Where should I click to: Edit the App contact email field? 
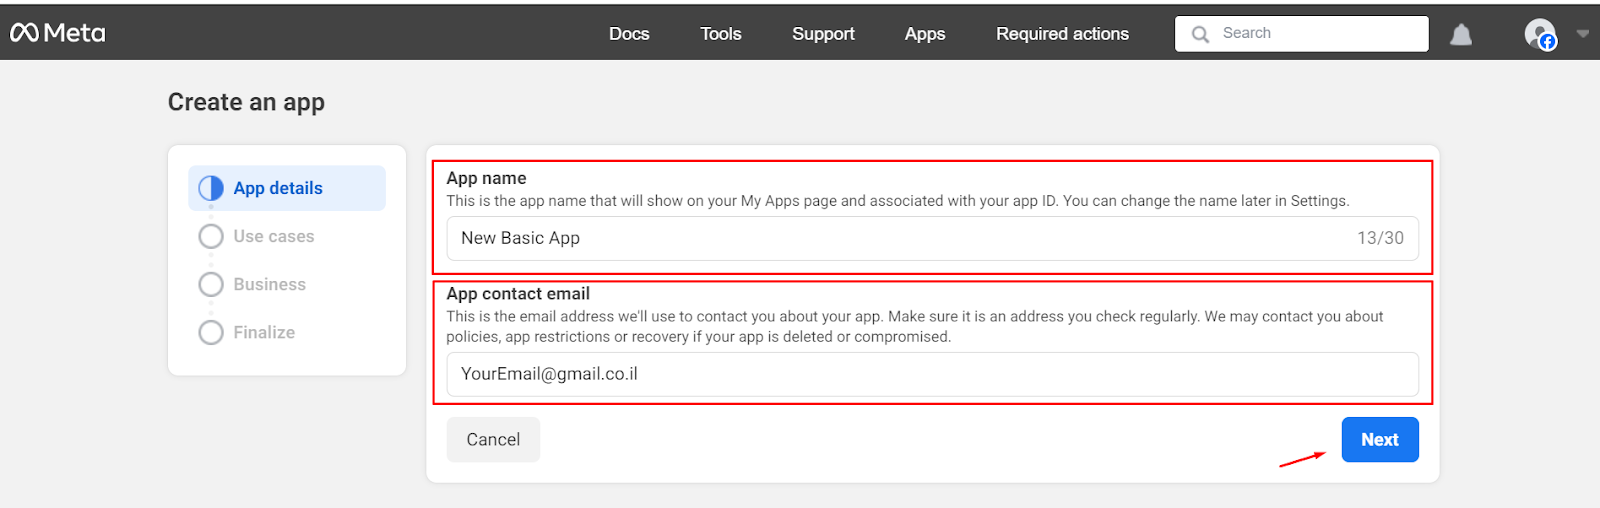coord(932,374)
